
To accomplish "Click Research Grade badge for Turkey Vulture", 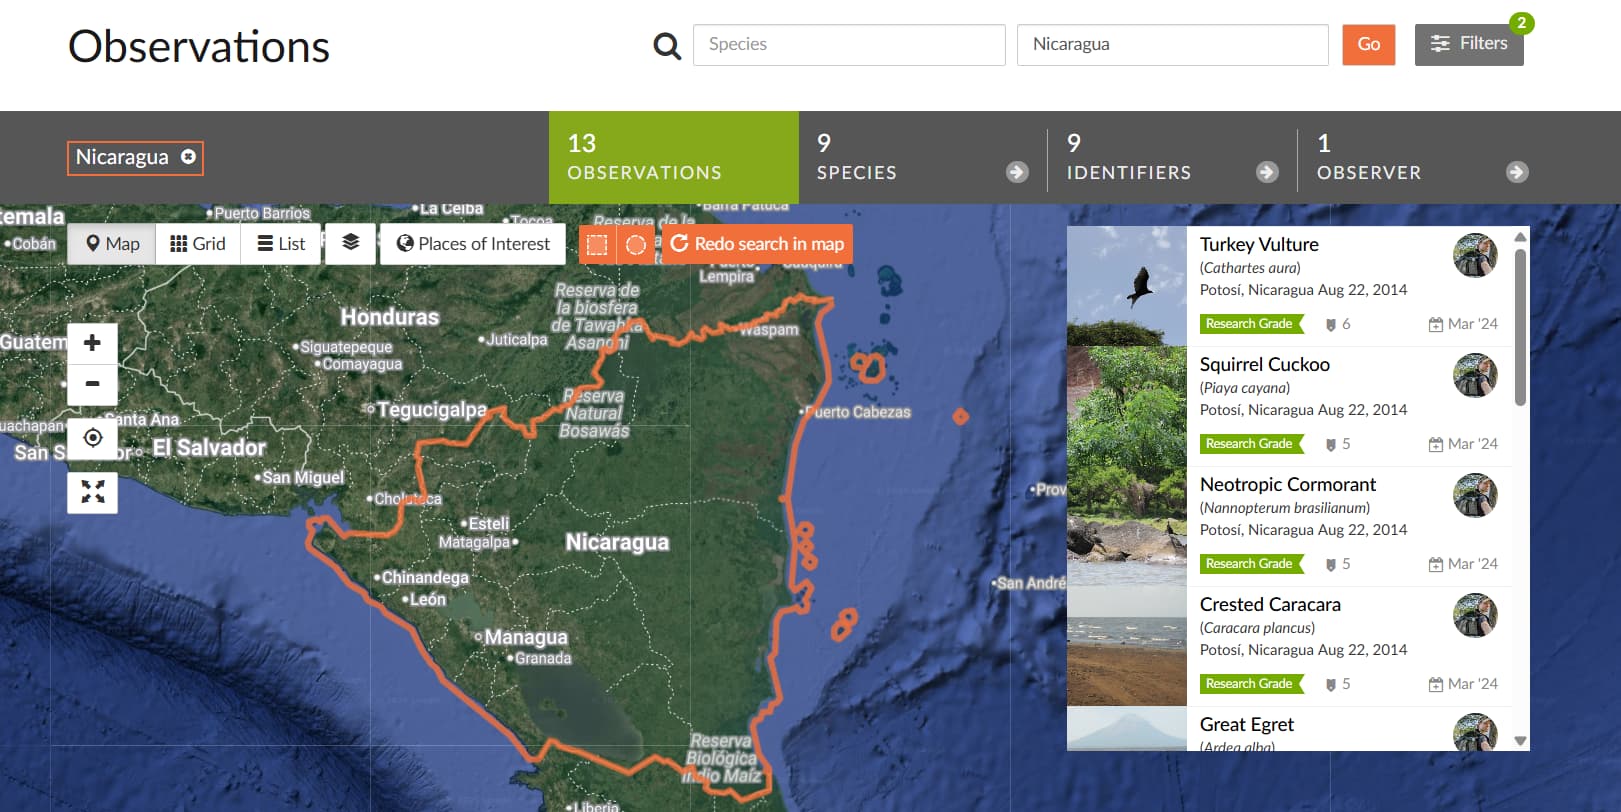I will click(x=1252, y=324).
